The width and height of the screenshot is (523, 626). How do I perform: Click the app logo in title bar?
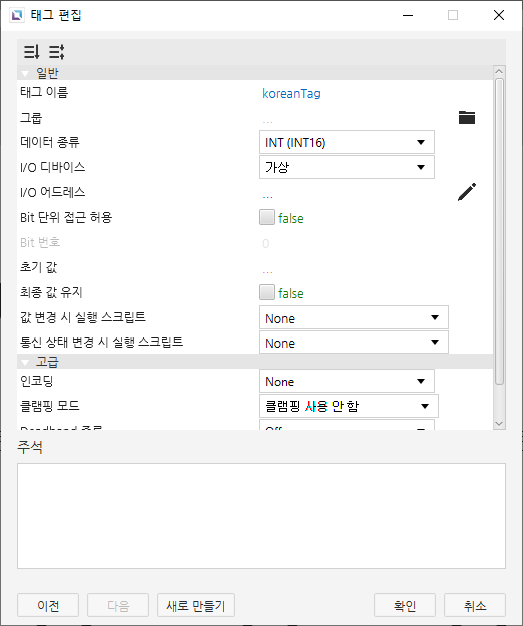[16, 16]
